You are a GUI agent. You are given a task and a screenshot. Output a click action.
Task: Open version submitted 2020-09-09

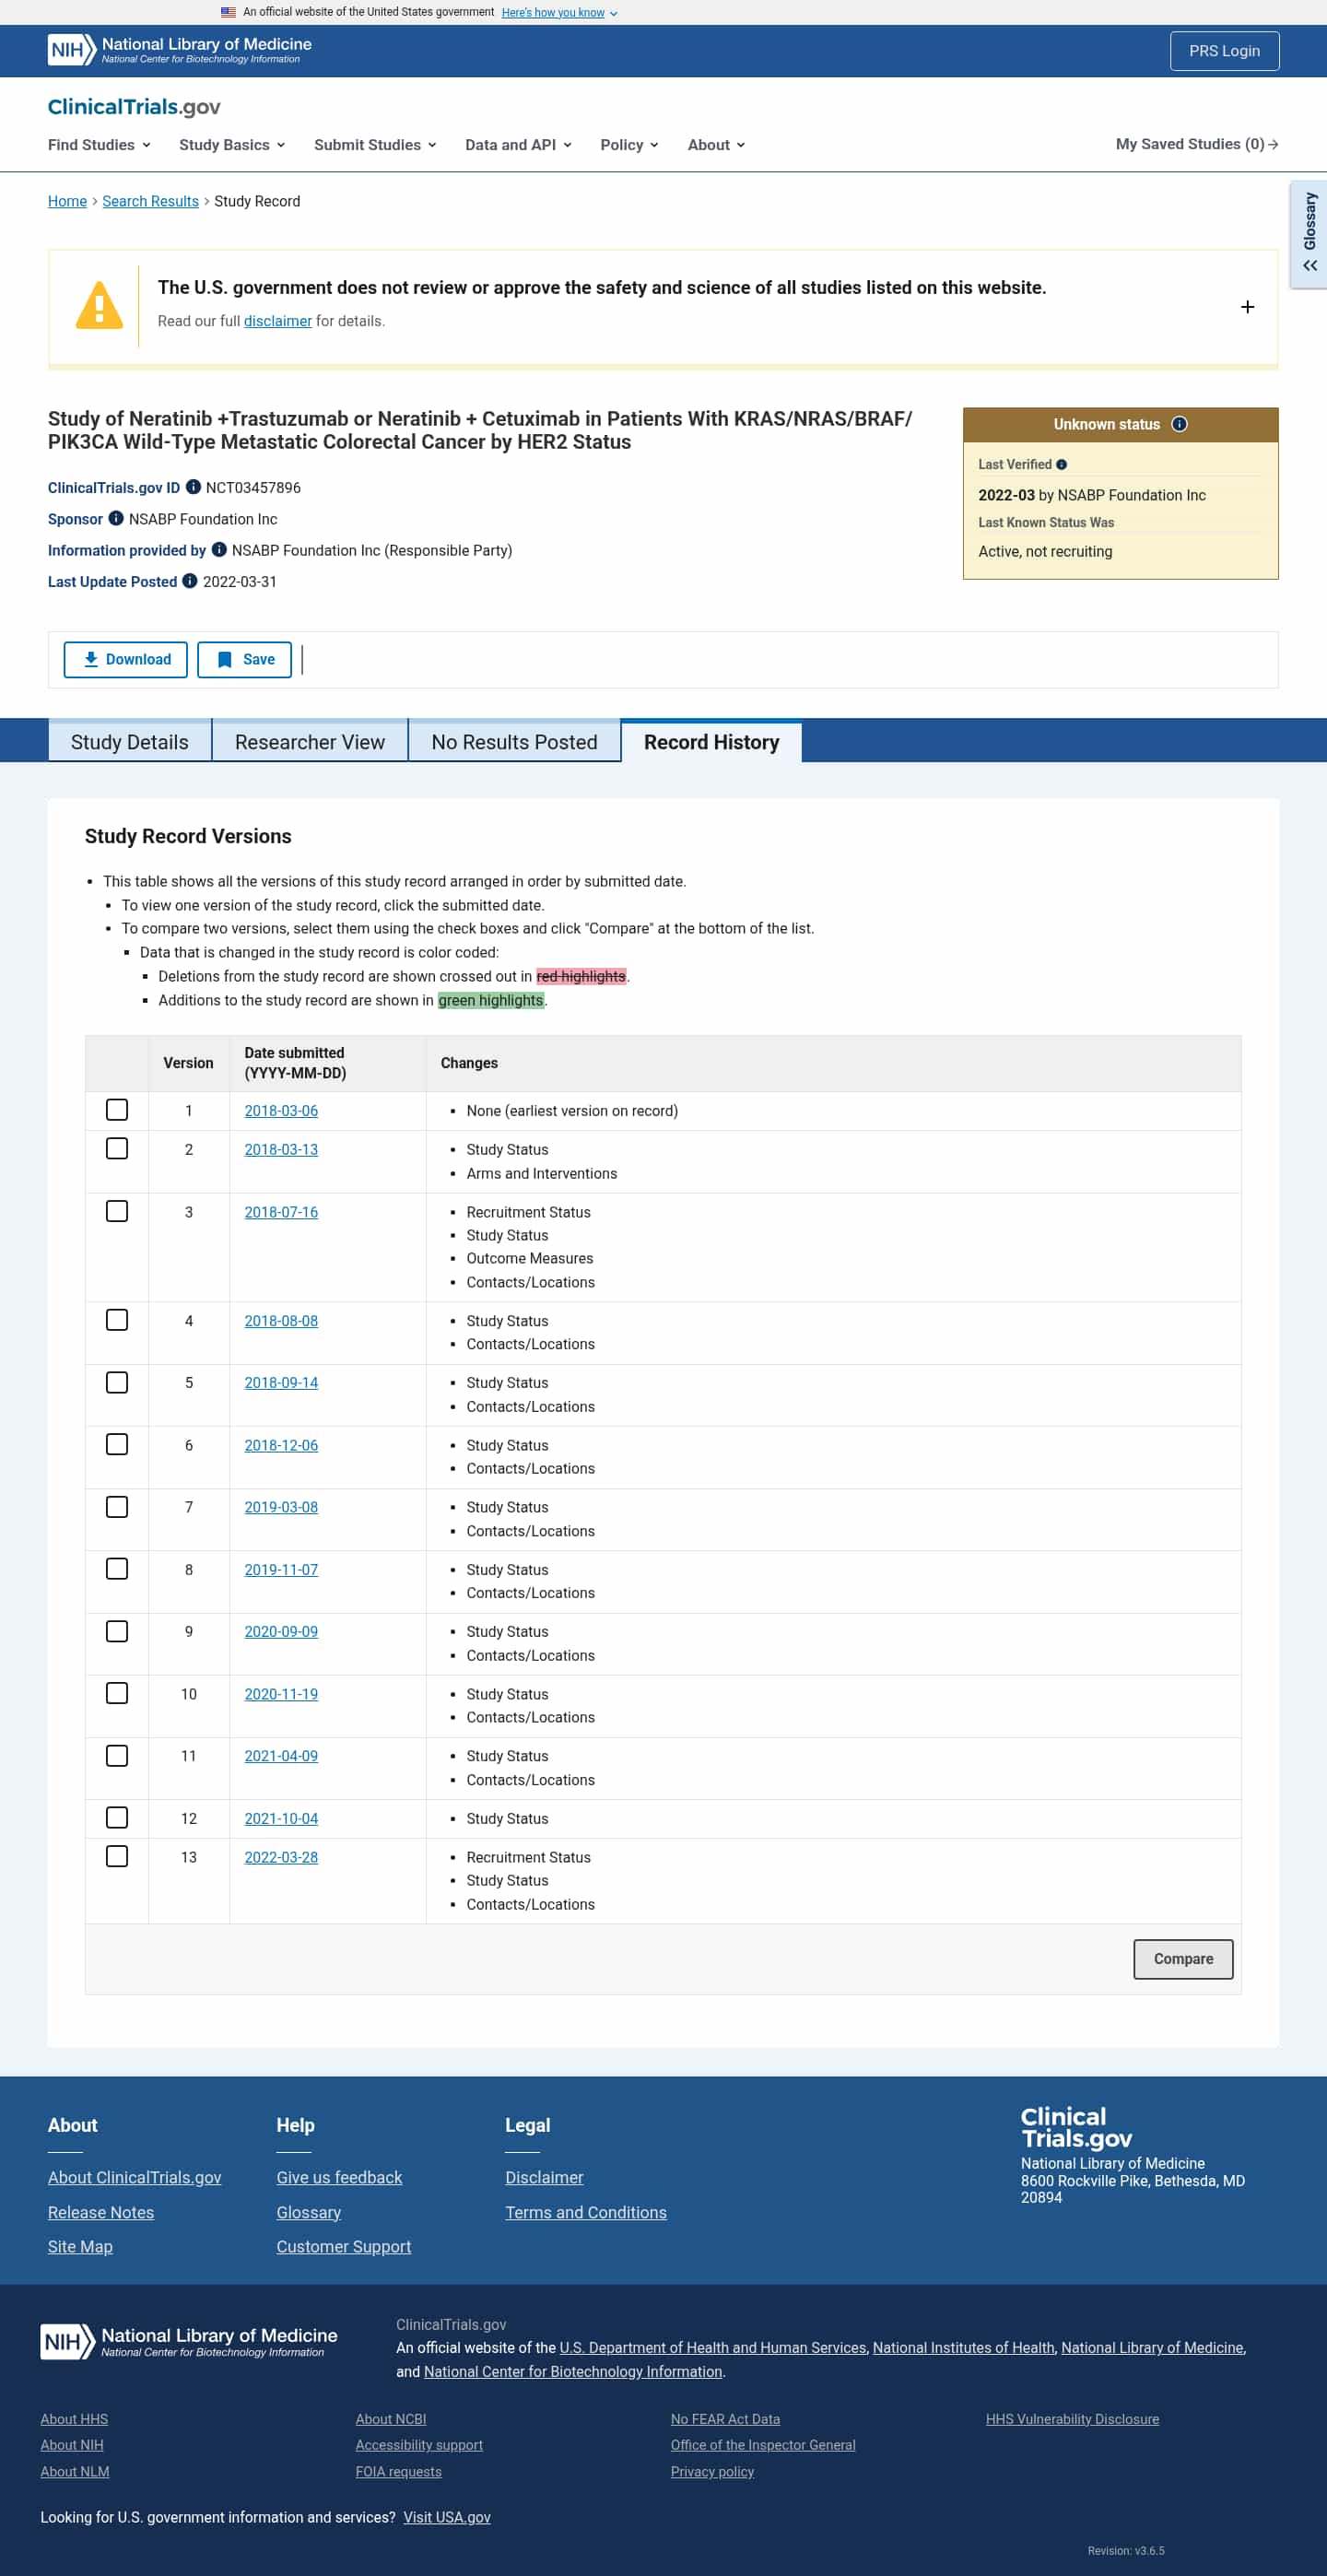[281, 1631]
